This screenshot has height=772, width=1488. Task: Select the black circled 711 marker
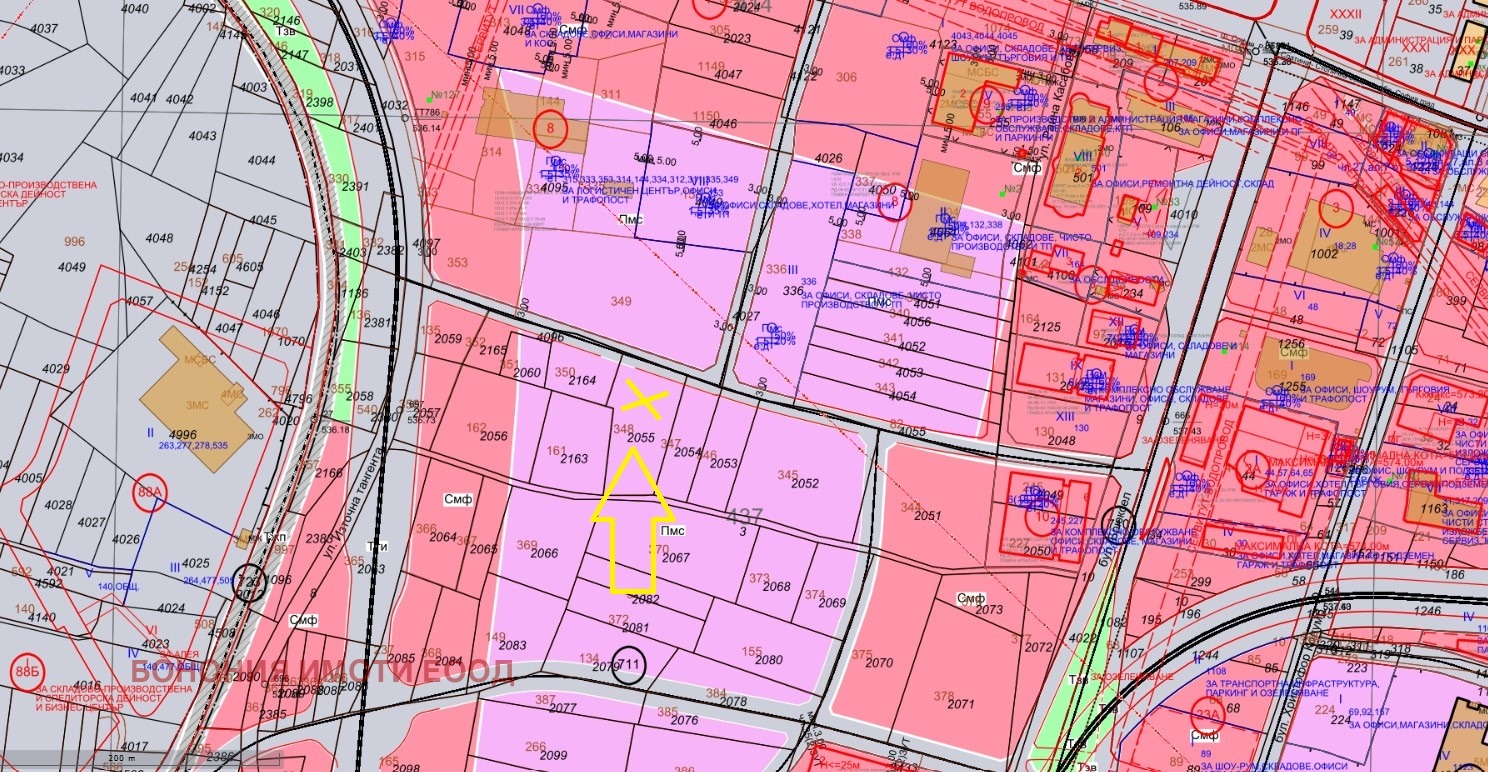[629, 665]
